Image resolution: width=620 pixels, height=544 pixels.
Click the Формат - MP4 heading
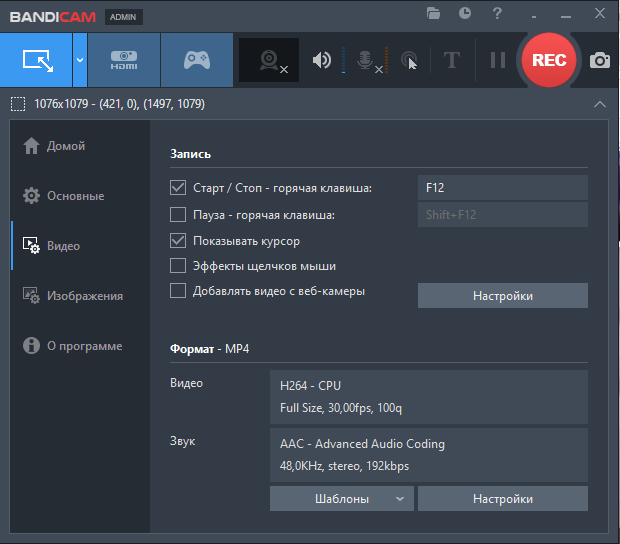[210, 349]
